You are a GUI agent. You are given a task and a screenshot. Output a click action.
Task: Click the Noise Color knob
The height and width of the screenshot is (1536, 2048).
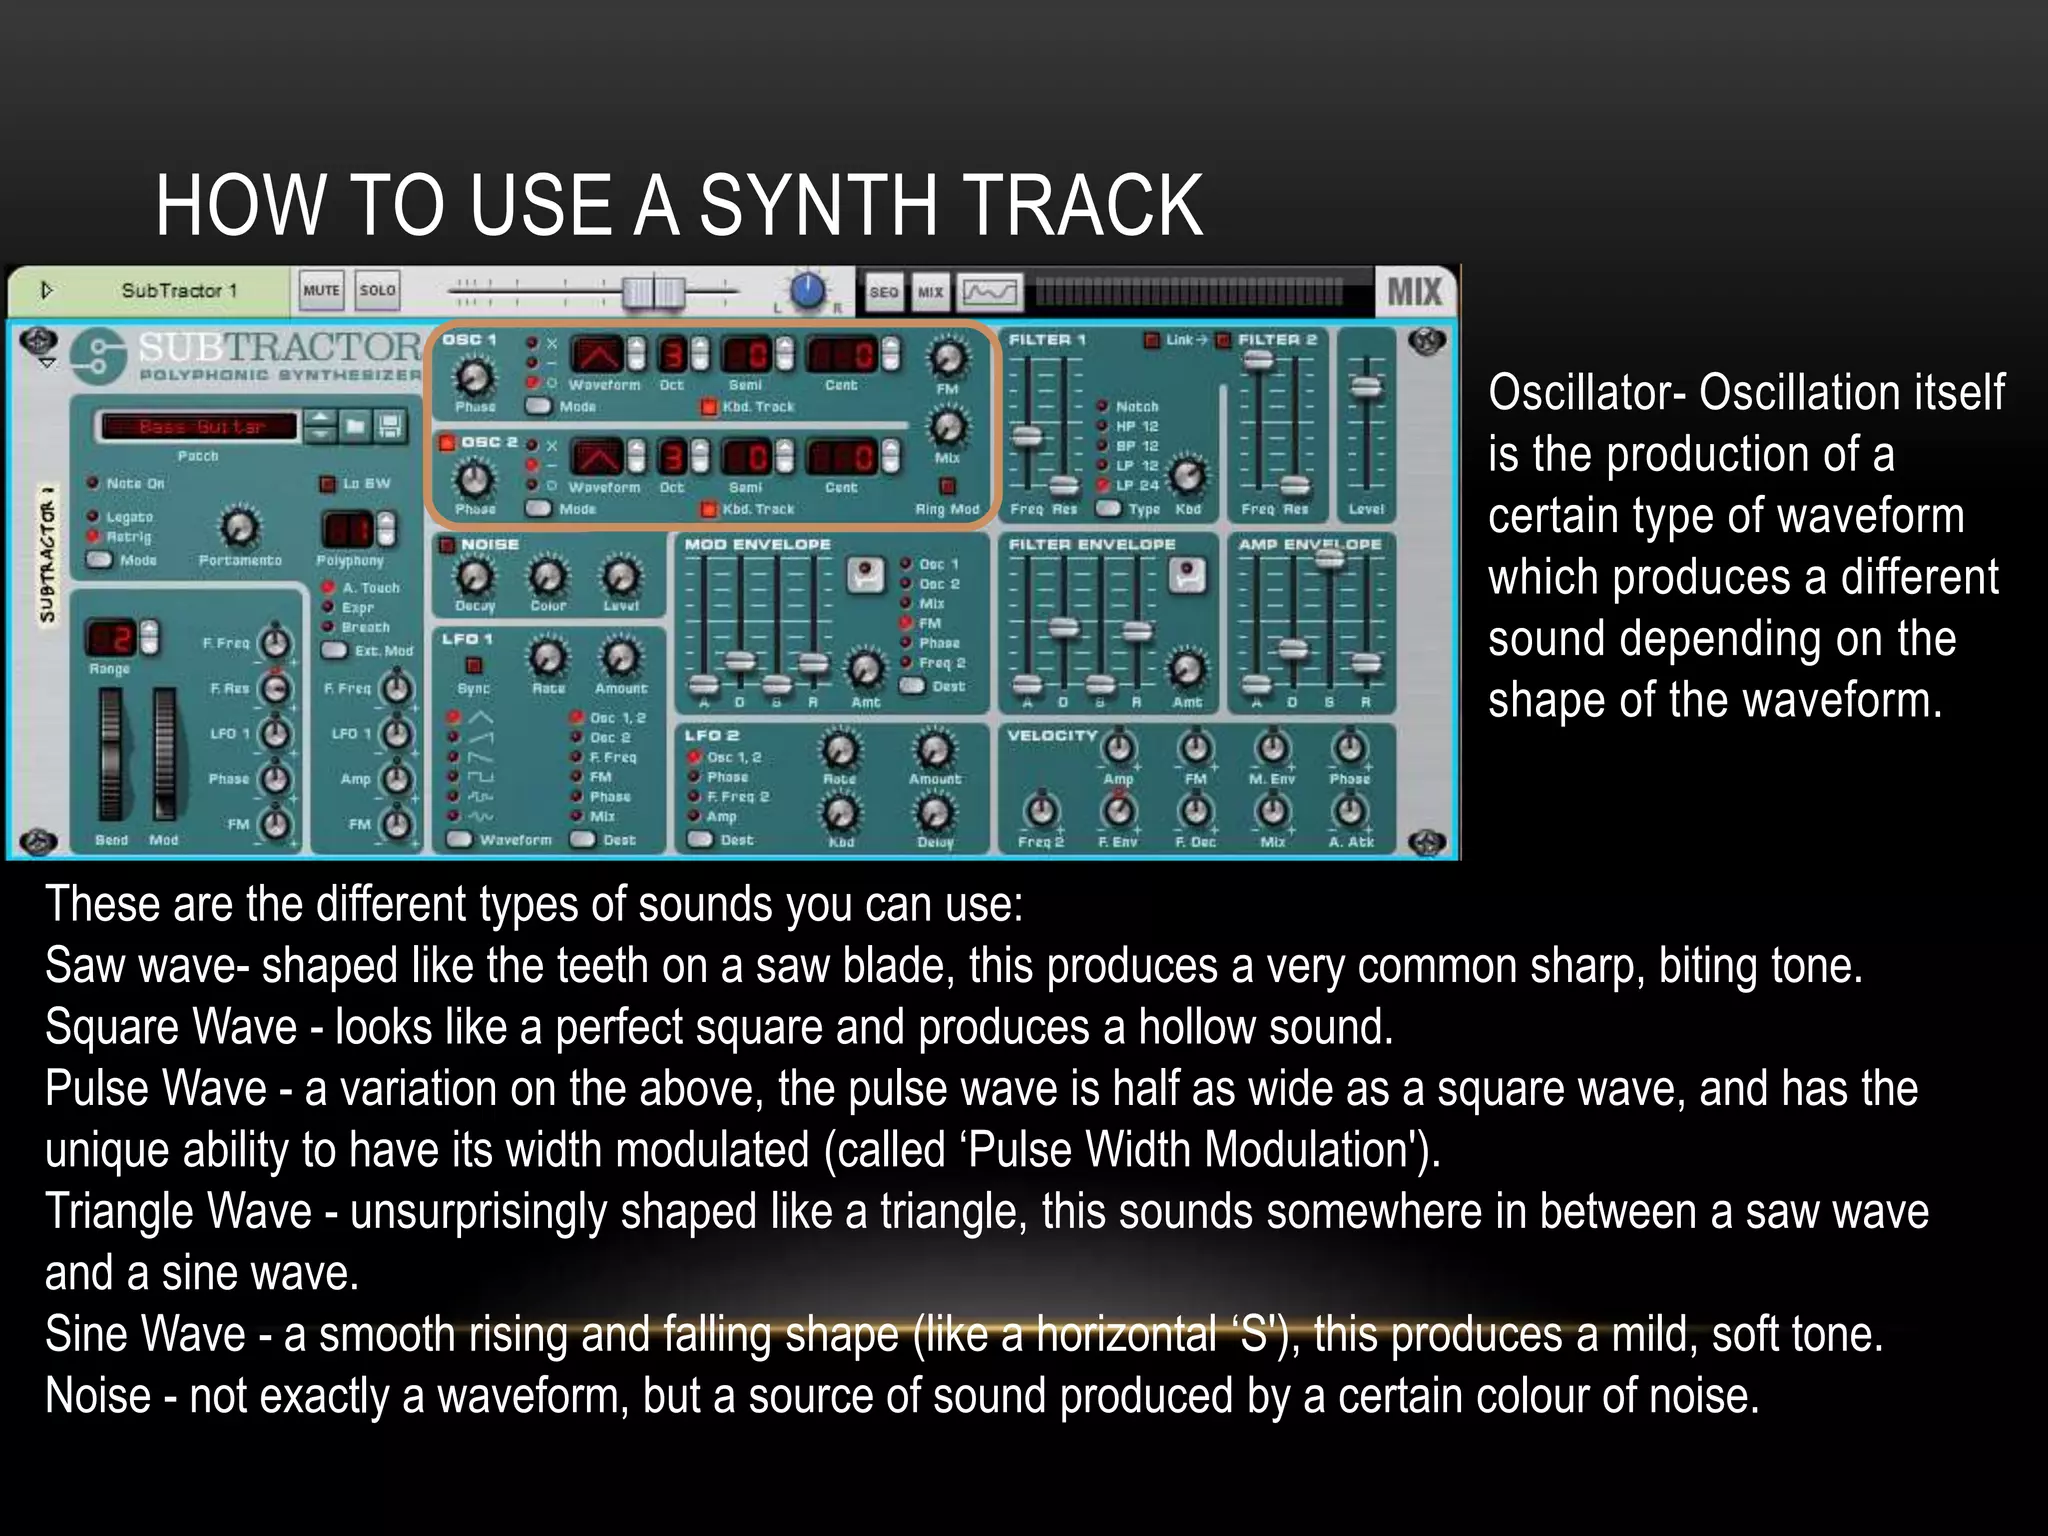[x=547, y=577]
